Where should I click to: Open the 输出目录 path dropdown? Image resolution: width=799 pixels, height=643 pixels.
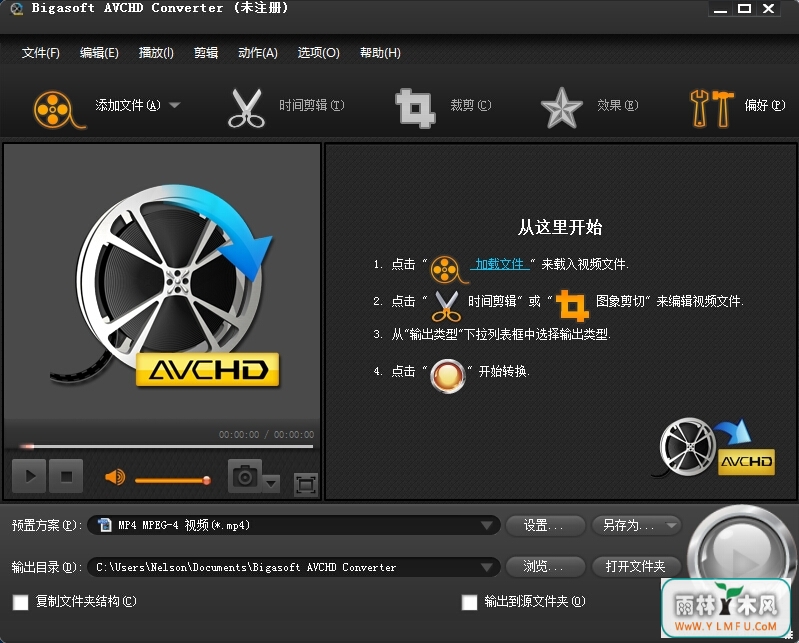click(x=294, y=567)
